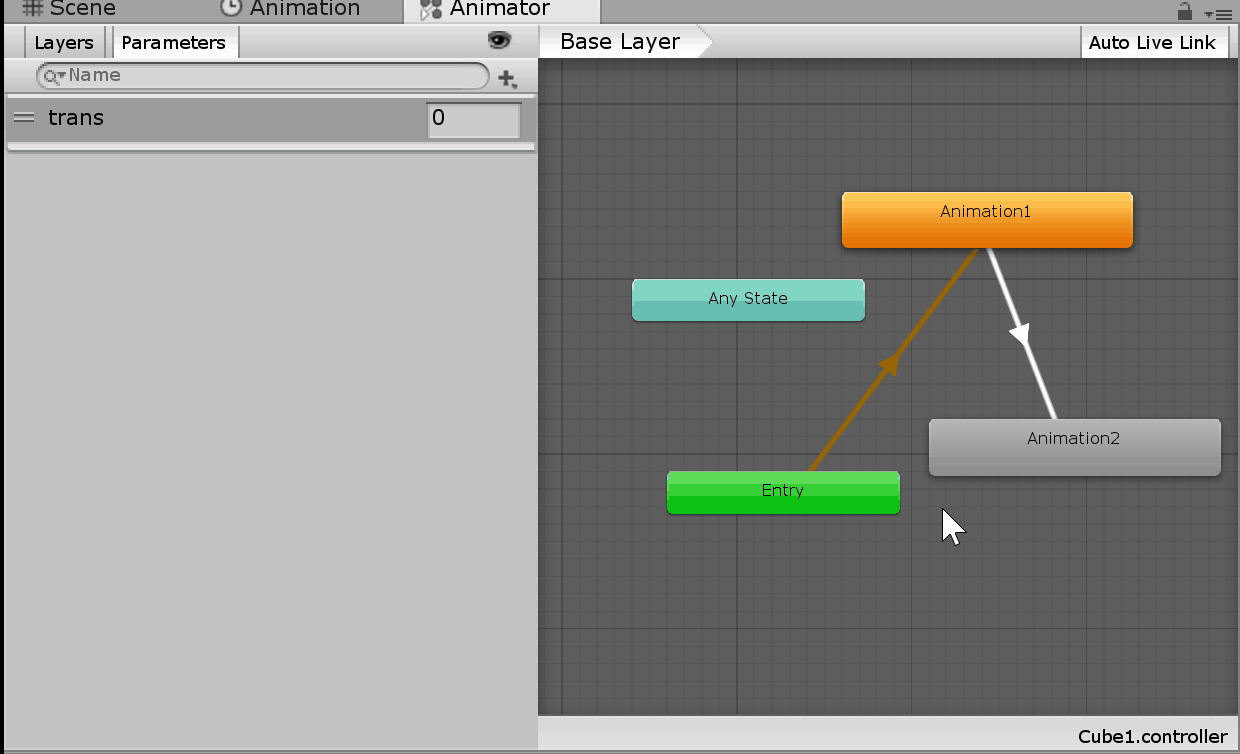This screenshot has height=754, width=1240.
Task: Select the Parameters tab
Action: point(174,43)
